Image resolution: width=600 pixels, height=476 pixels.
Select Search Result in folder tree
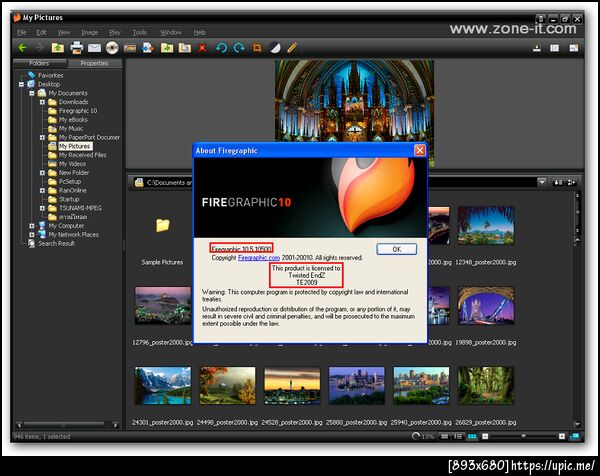click(x=56, y=243)
